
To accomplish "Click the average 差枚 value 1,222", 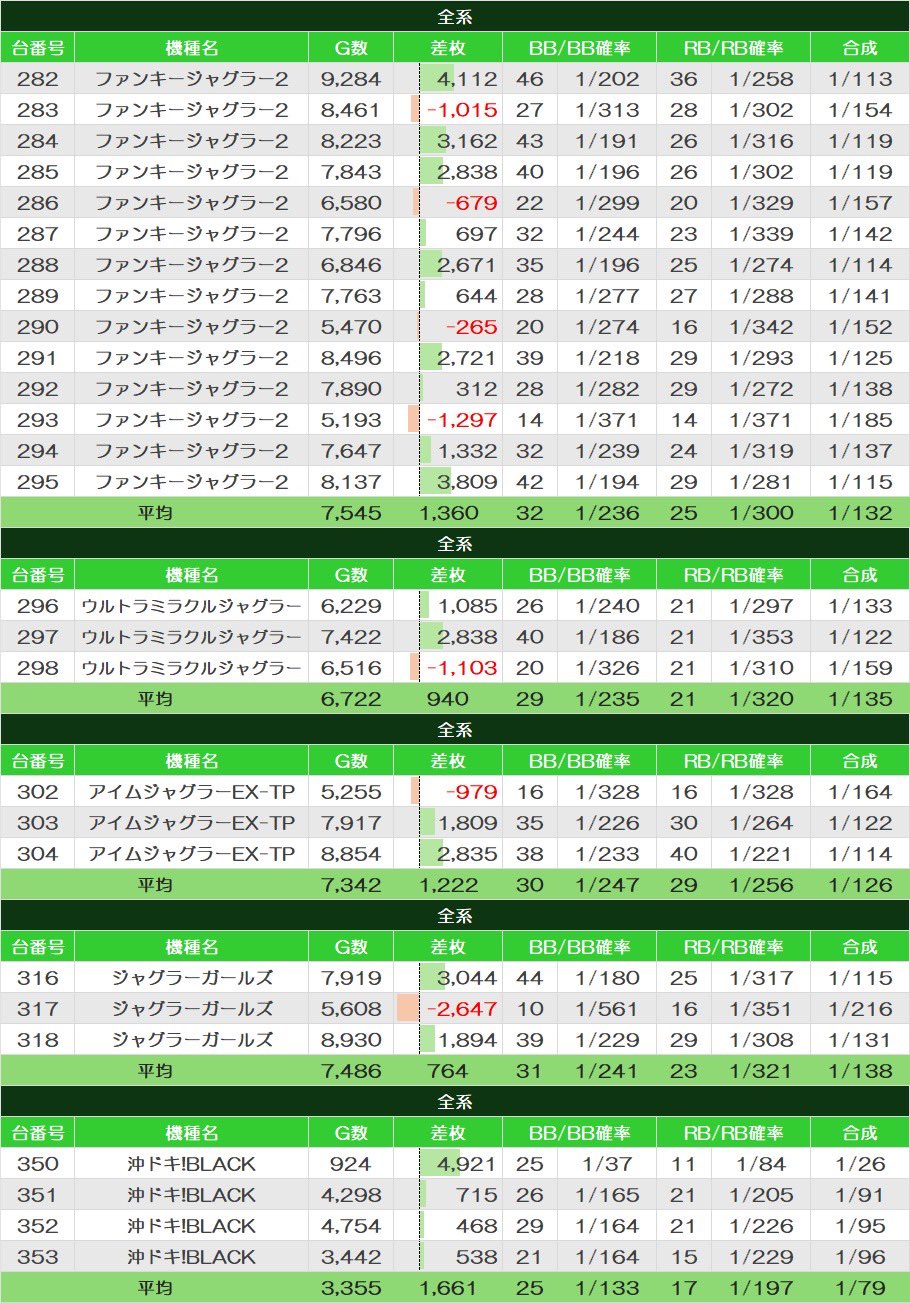I will 448,885.
